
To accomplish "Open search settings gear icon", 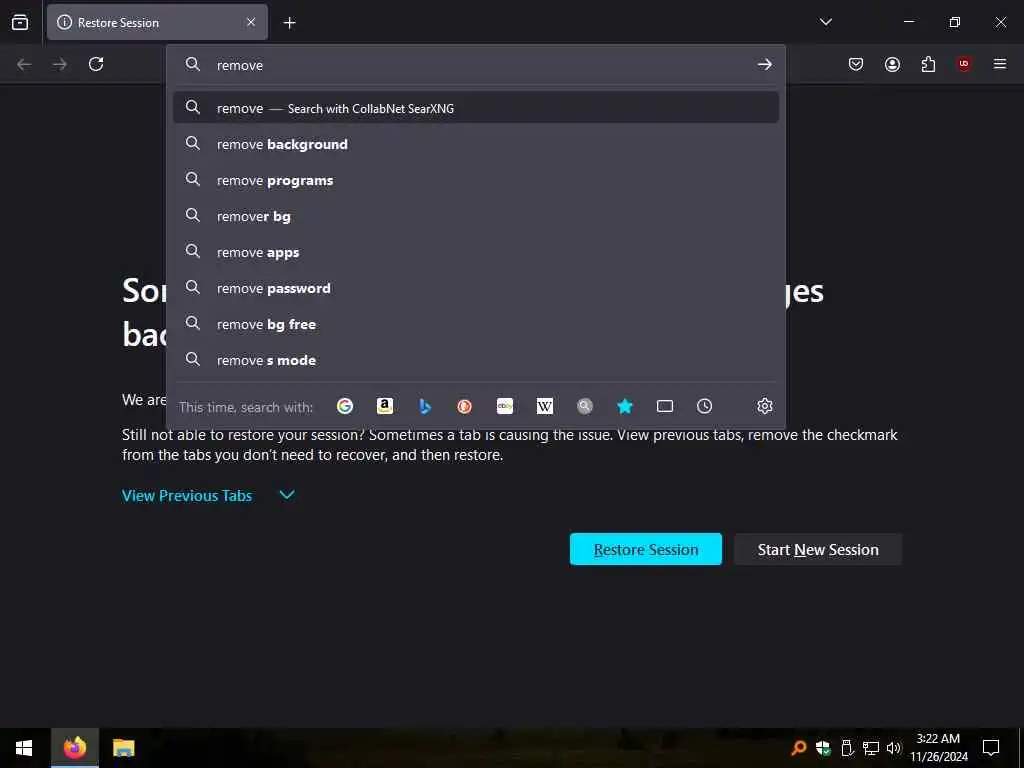I will [x=765, y=406].
